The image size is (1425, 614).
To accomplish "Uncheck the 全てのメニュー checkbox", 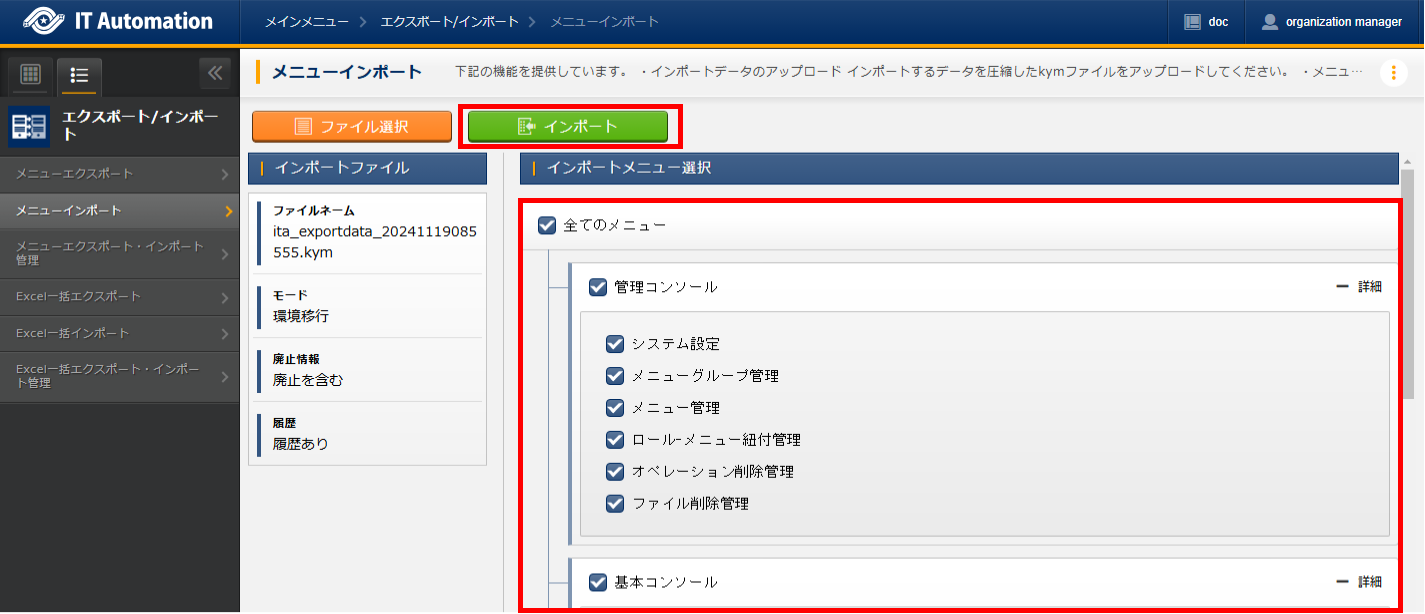I will (x=547, y=225).
